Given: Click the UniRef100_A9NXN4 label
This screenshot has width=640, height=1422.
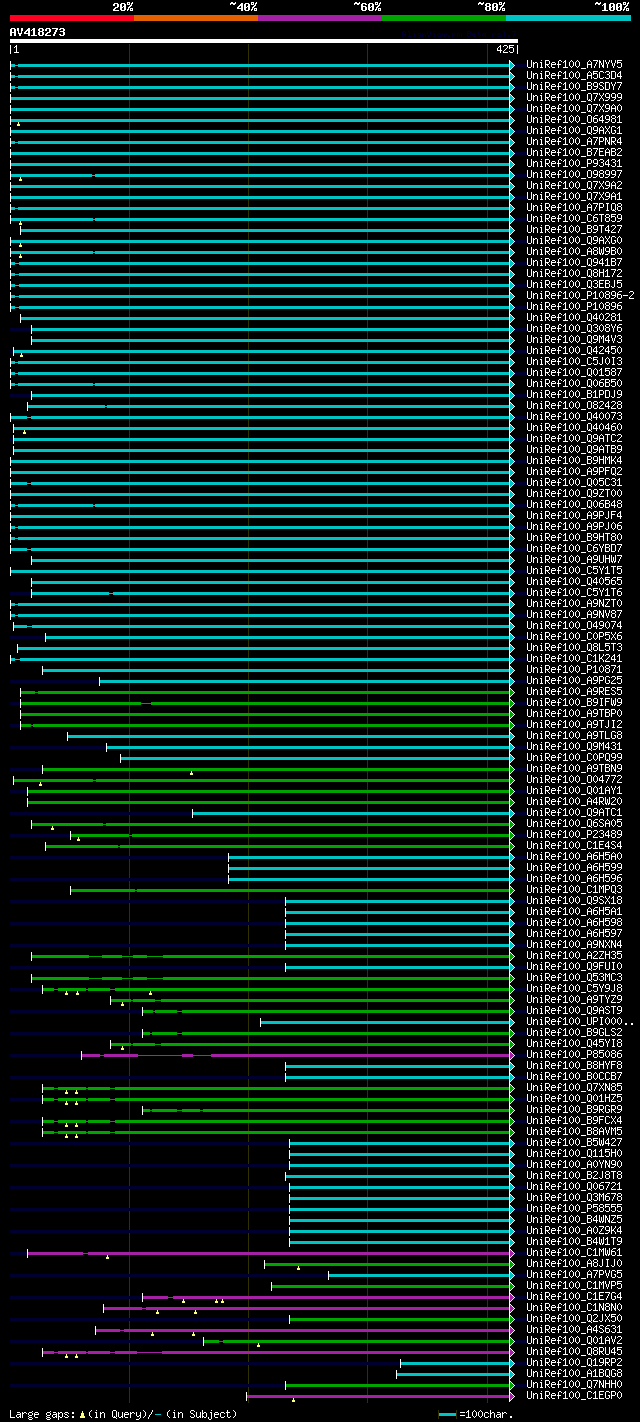Looking at the screenshot, I should click(574, 944).
